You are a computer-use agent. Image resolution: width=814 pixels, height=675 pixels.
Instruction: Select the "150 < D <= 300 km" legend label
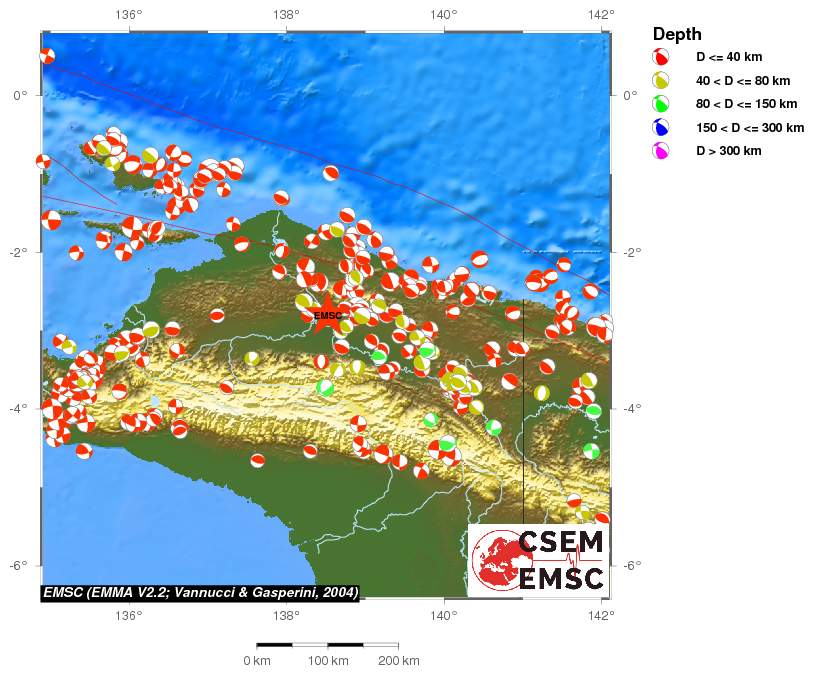tap(750, 128)
